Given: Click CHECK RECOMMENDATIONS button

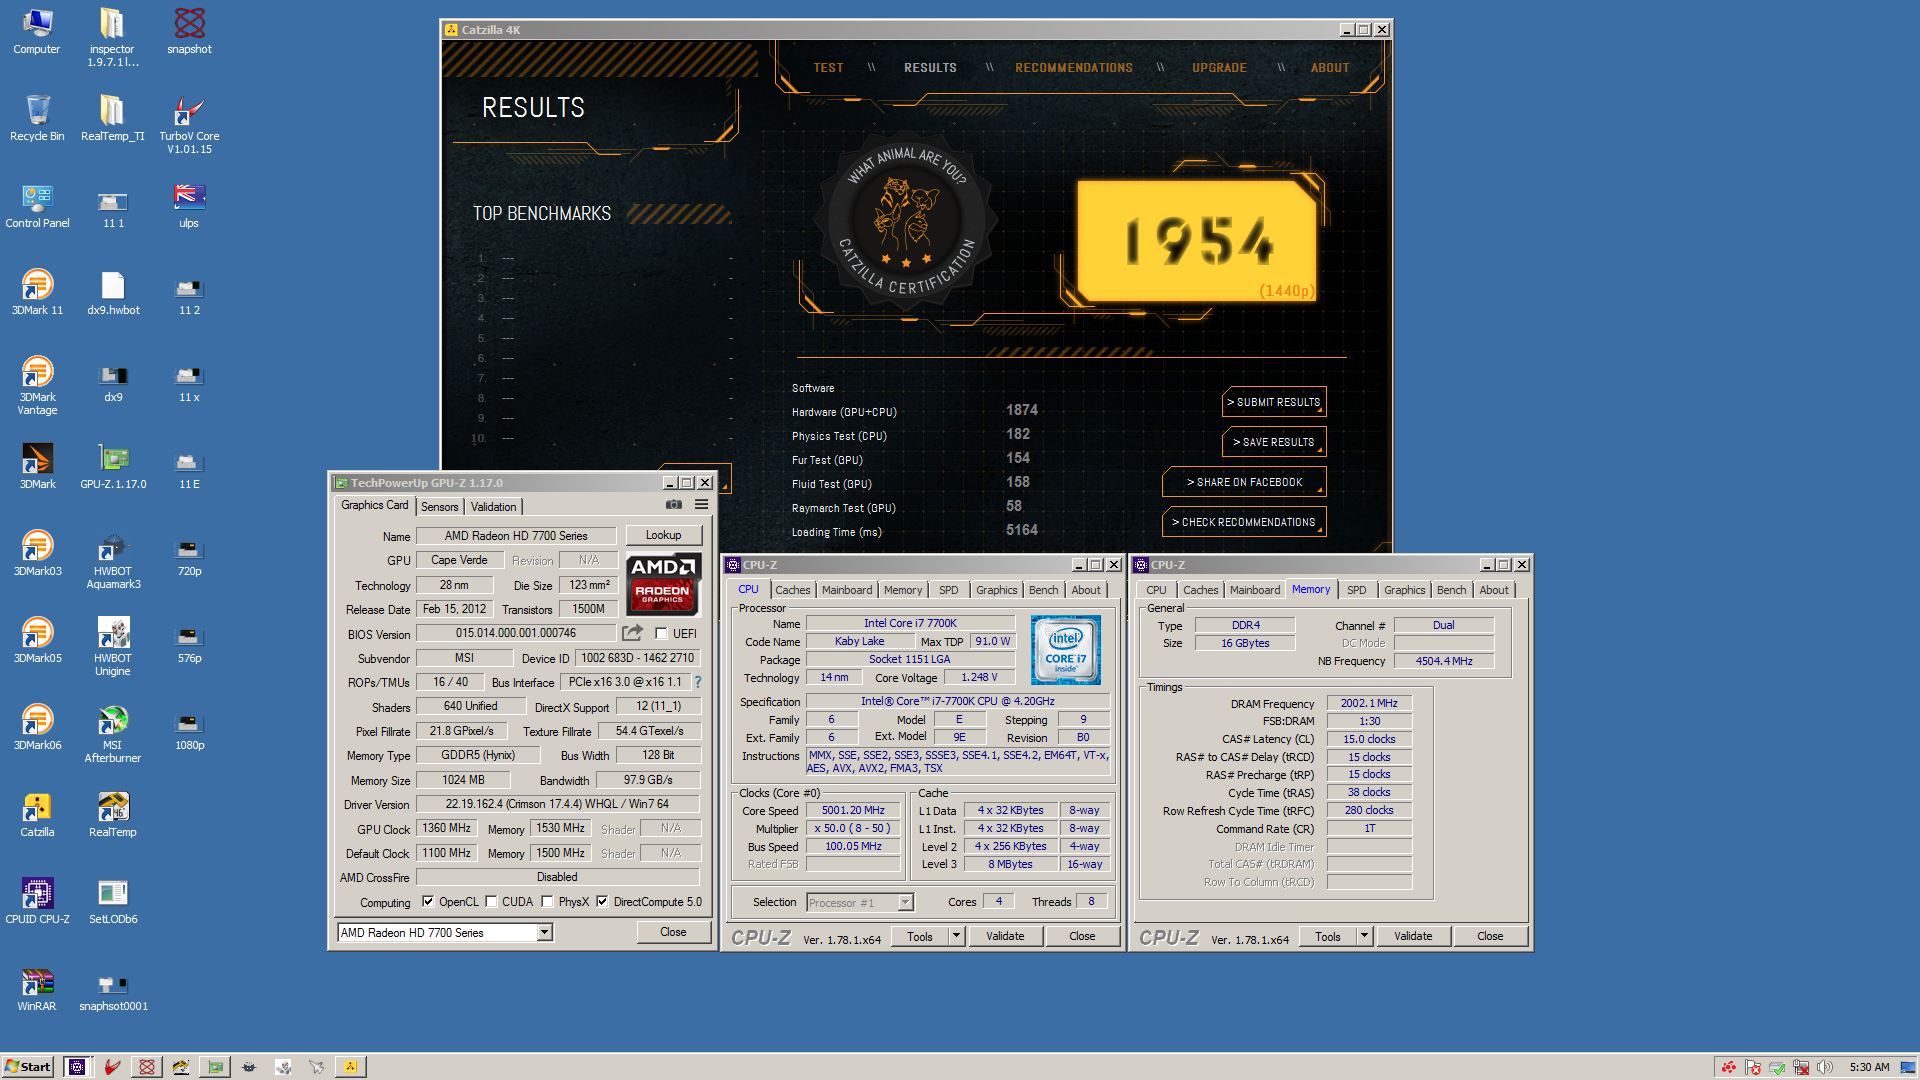Looking at the screenshot, I should pos(1245,522).
